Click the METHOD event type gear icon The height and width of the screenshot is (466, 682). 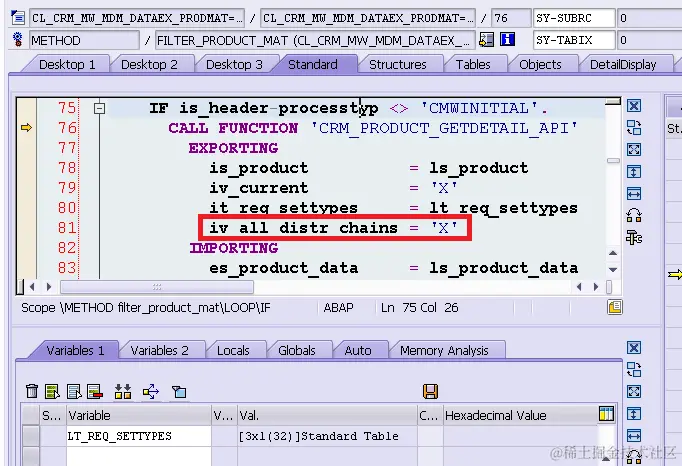pyautogui.click(x=18, y=40)
